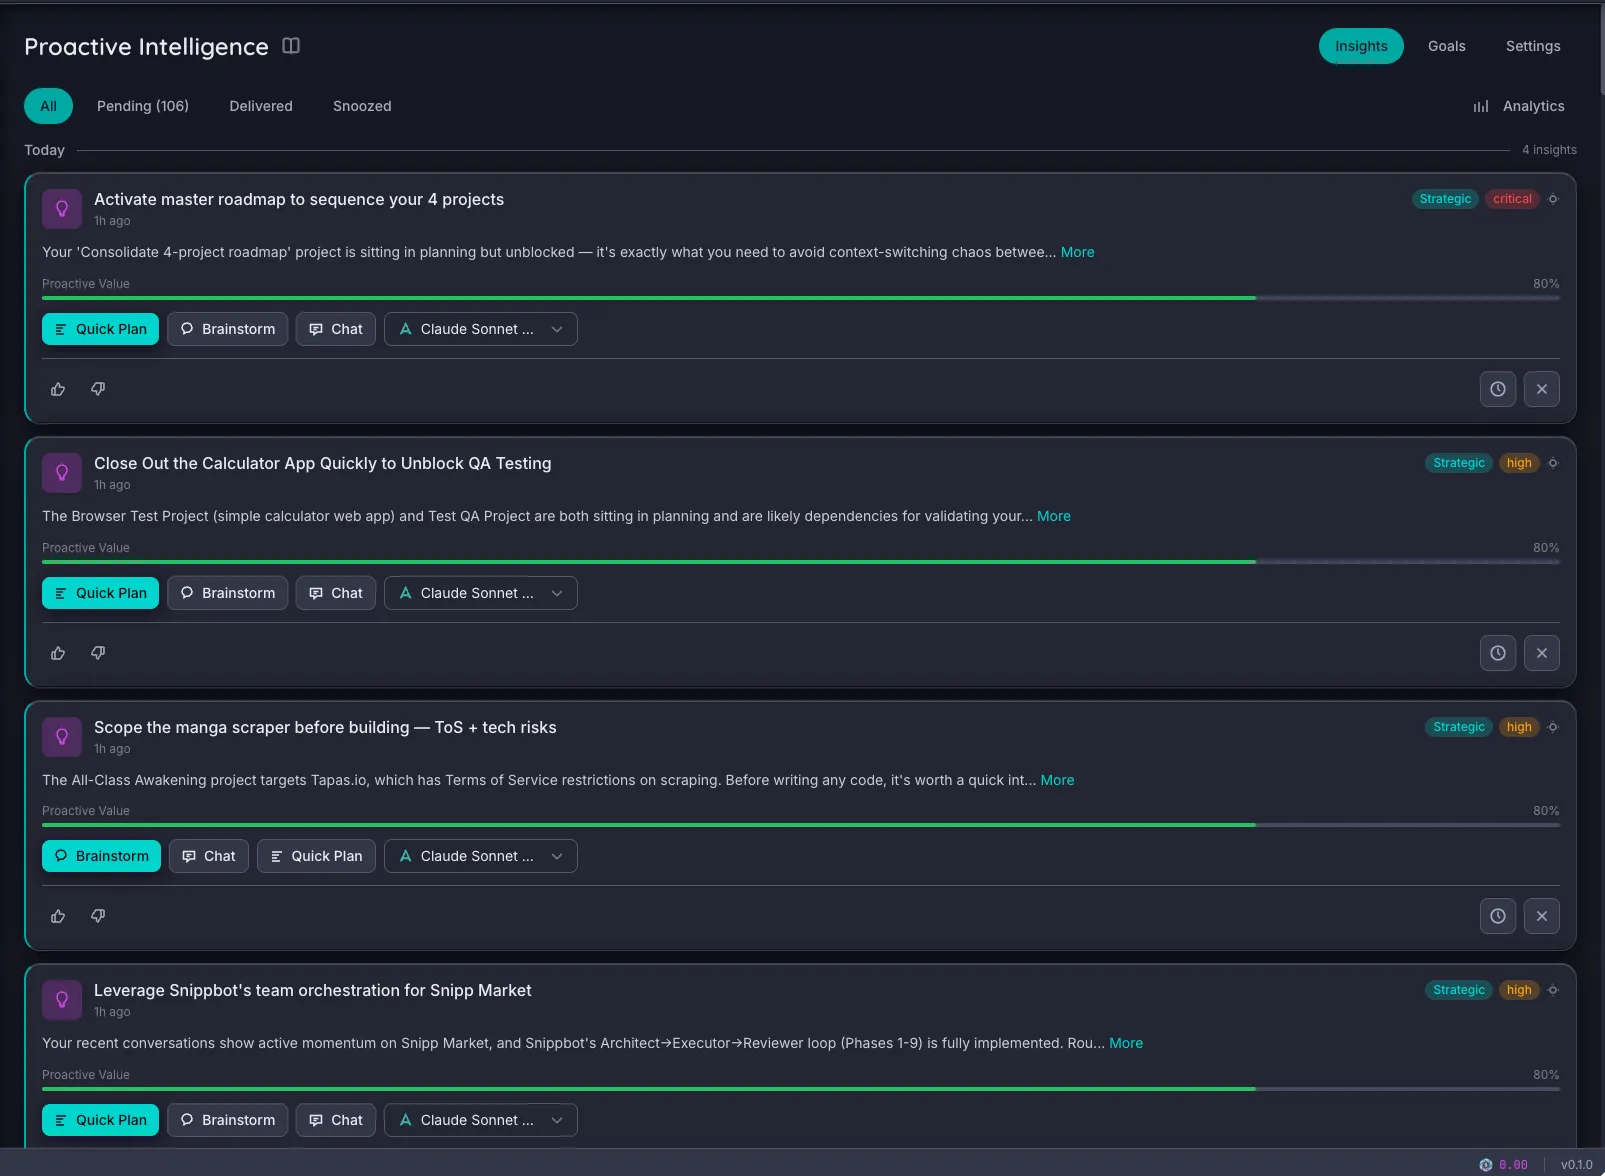The height and width of the screenshot is (1176, 1605).
Task: Open the Settings tab
Action: (x=1533, y=46)
